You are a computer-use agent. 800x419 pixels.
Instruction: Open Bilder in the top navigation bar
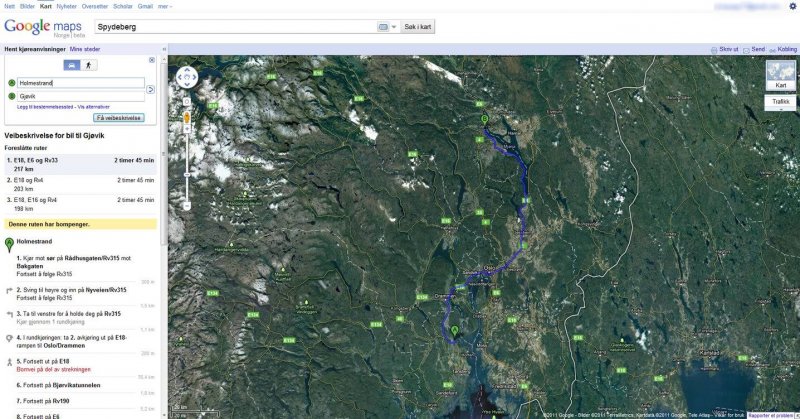27,6
